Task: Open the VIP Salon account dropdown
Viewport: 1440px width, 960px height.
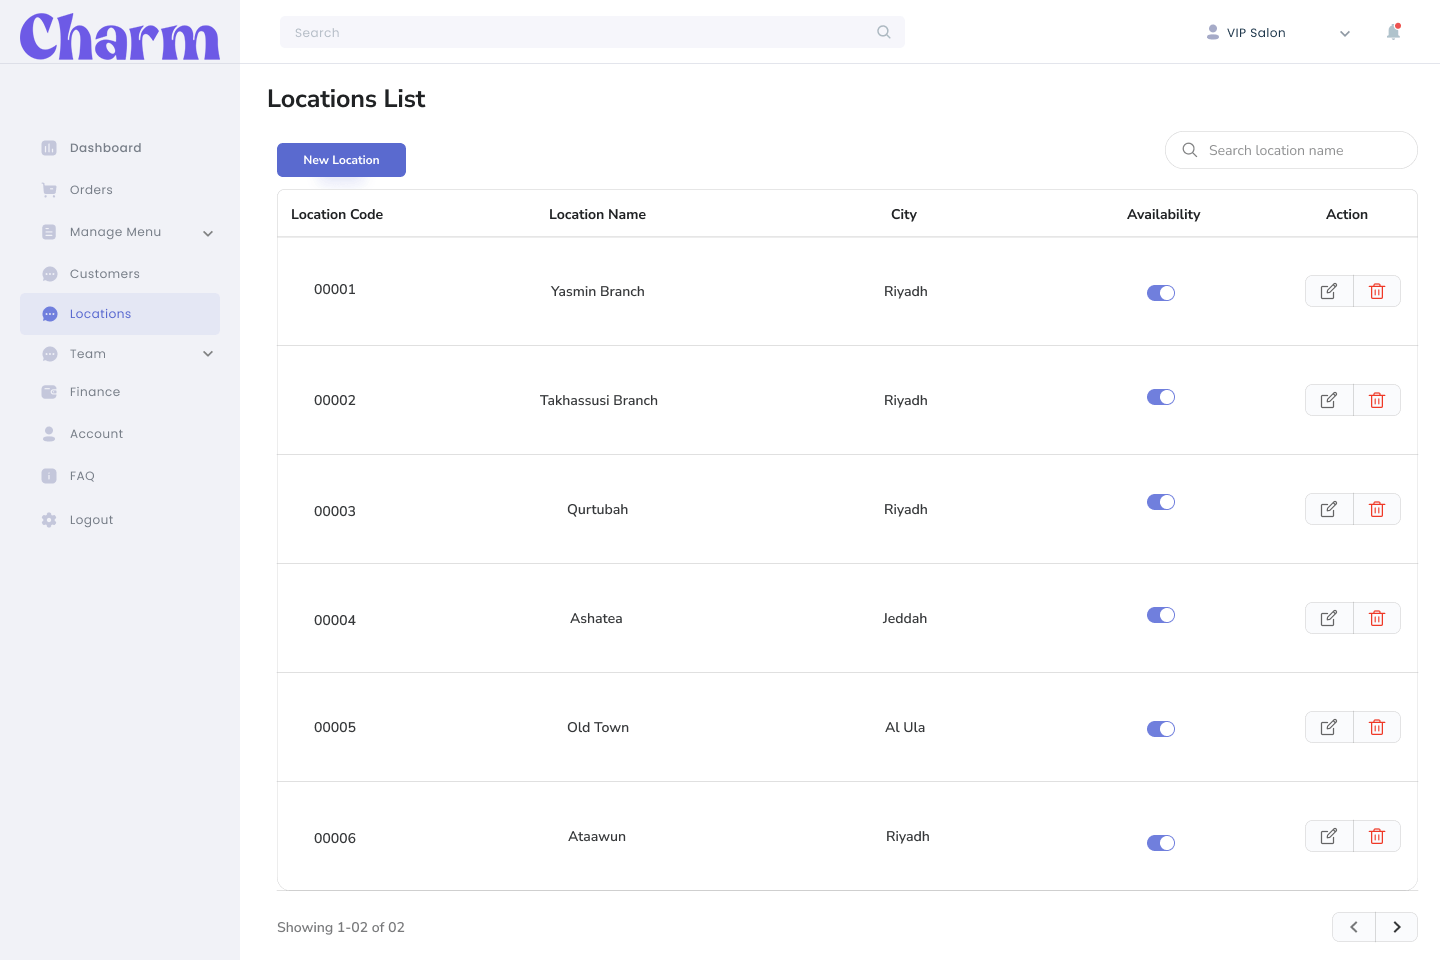Action: (1345, 33)
